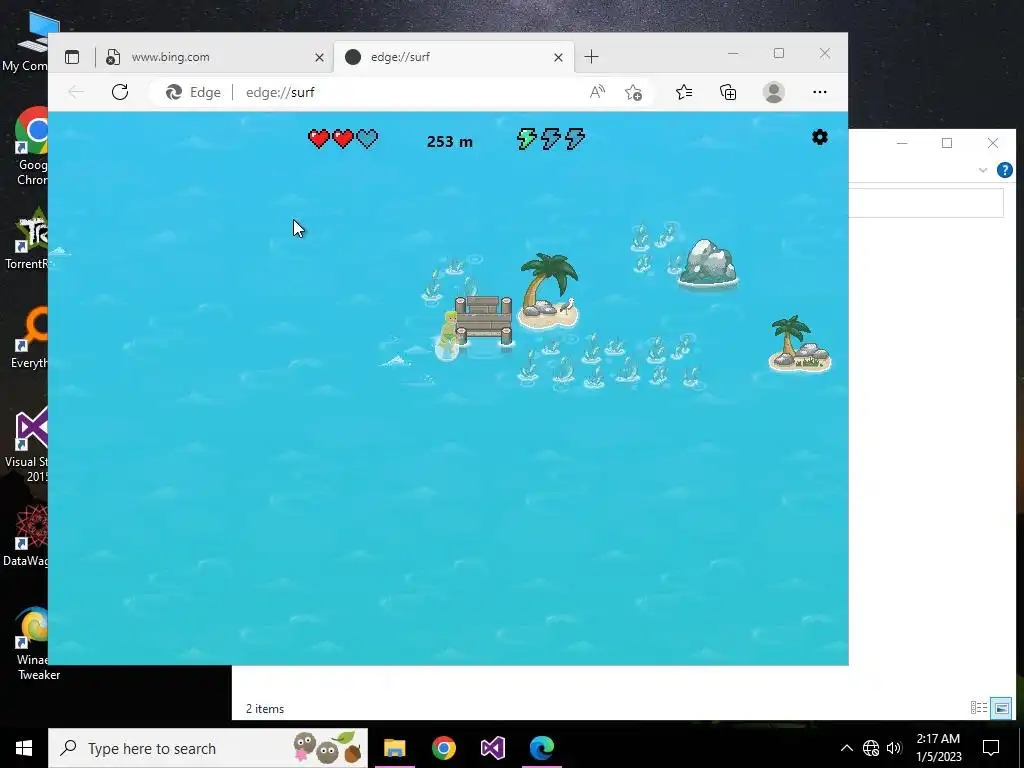Click the empty third heart life
This screenshot has width=1024, height=768.
pyautogui.click(x=367, y=138)
